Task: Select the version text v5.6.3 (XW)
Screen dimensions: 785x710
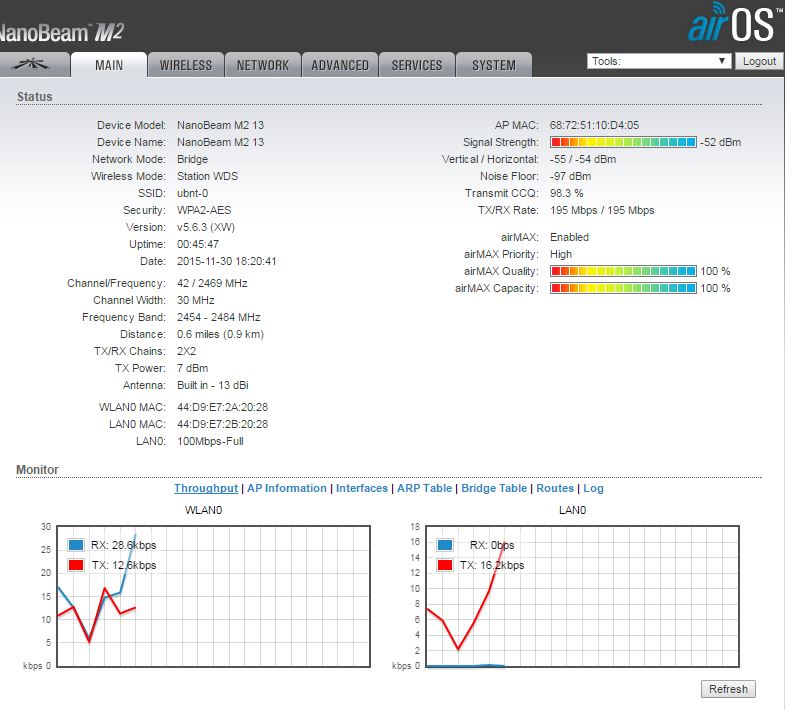Action: tap(206, 227)
